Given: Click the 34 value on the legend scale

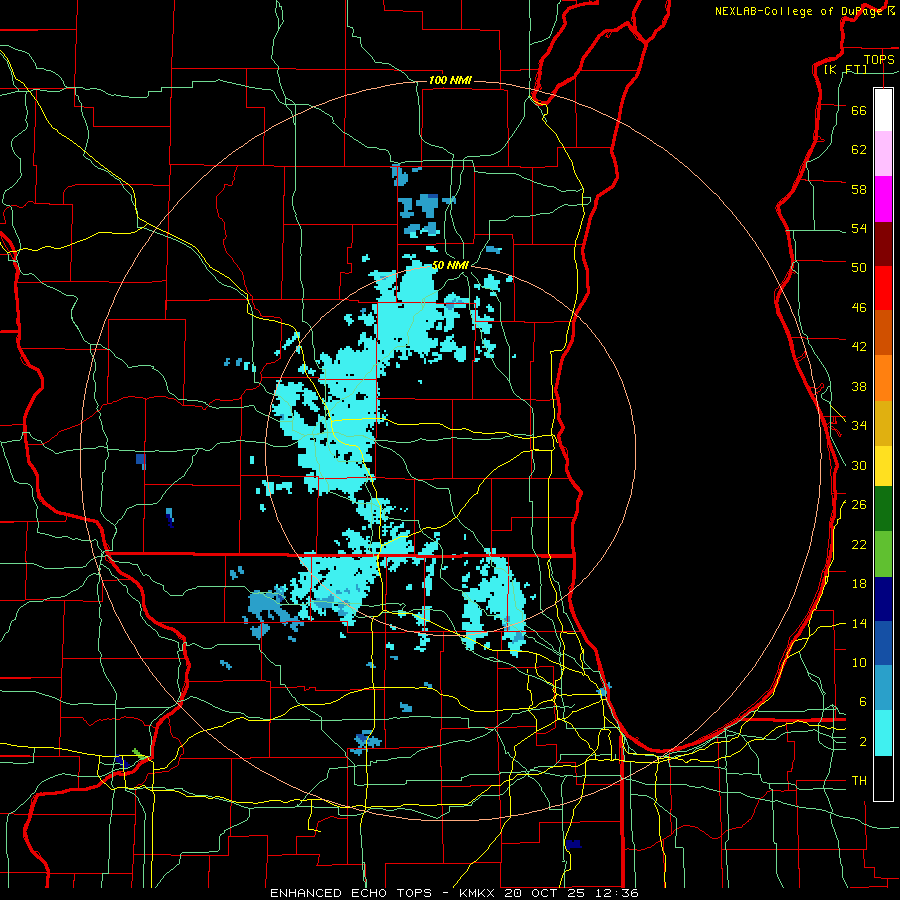Looking at the screenshot, I should pyautogui.click(x=859, y=425).
